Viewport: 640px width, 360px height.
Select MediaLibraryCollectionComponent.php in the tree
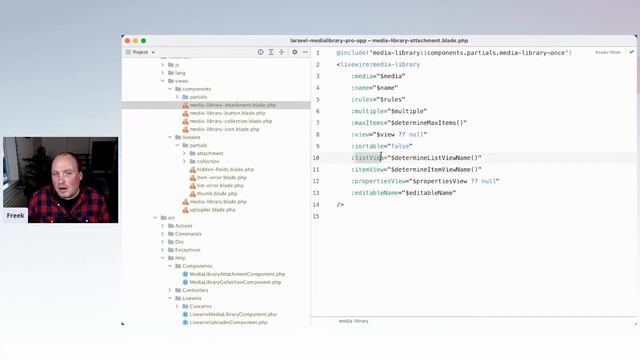point(235,282)
